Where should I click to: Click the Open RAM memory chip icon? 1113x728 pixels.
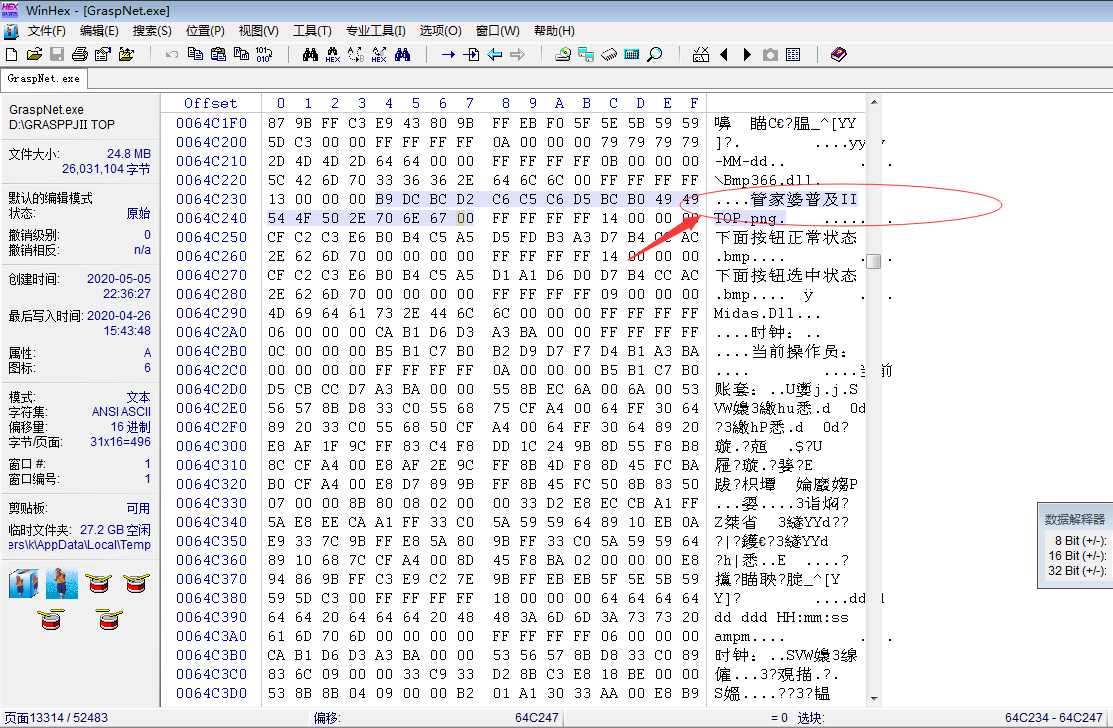[609, 55]
